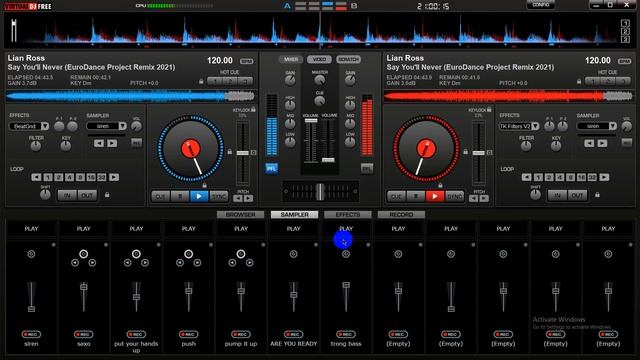Nudge left deck pitch down arrow
This screenshot has width=640, height=360.
[x=238, y=198]
